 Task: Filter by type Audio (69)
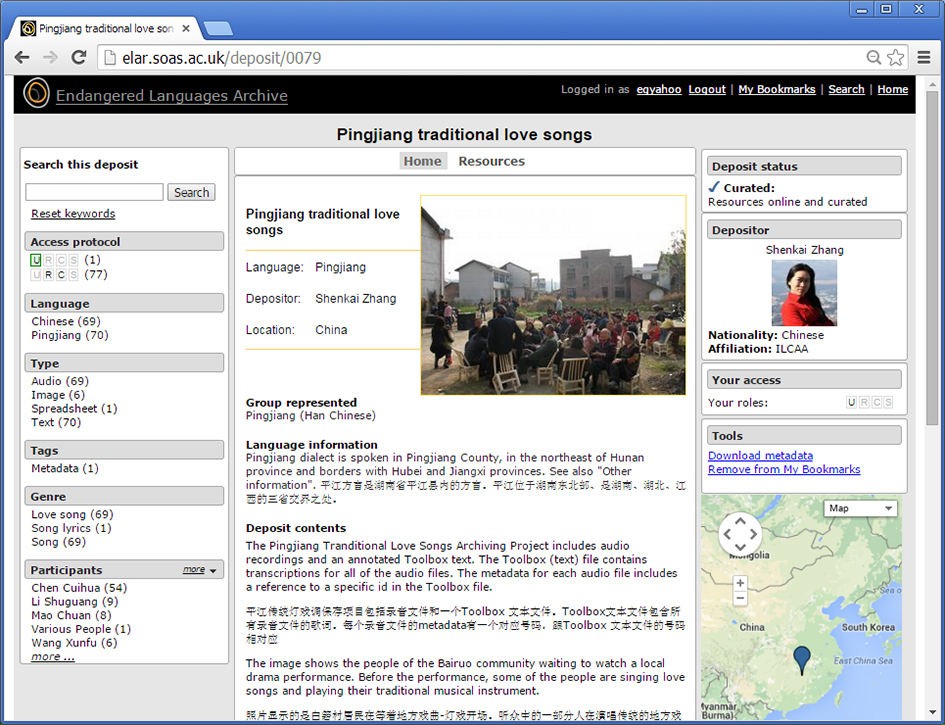(60, 381)
